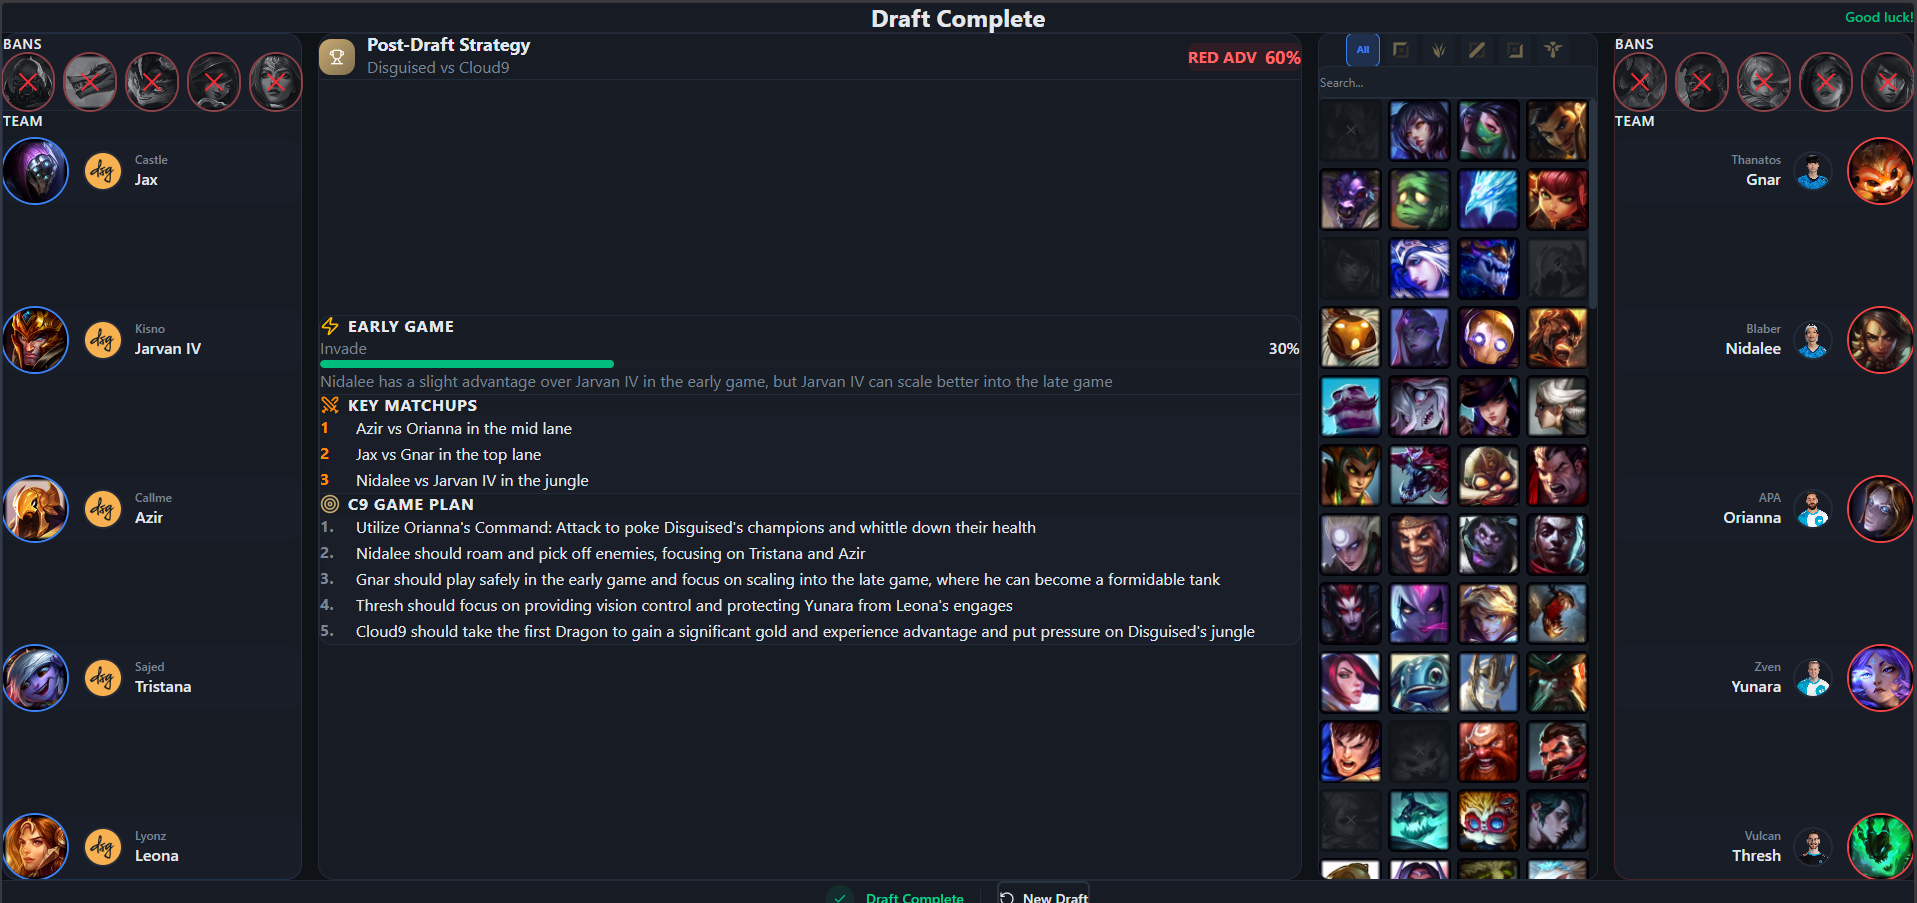Filter champions by jungle role
Screen dimensions: 1917x903
[x=1439, y=50]
